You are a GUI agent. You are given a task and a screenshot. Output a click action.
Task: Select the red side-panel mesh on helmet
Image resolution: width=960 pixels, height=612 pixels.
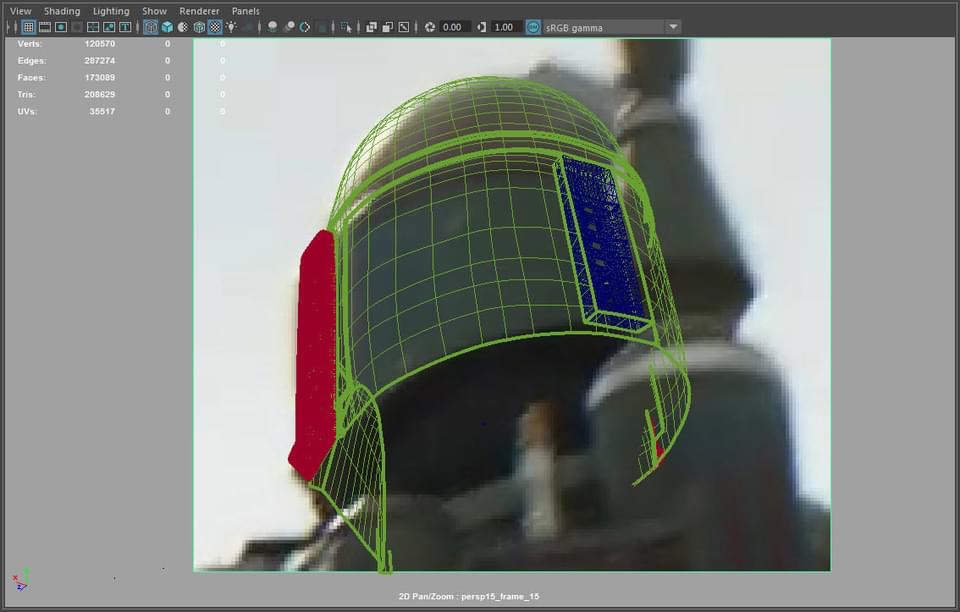(x=314, y=355)
